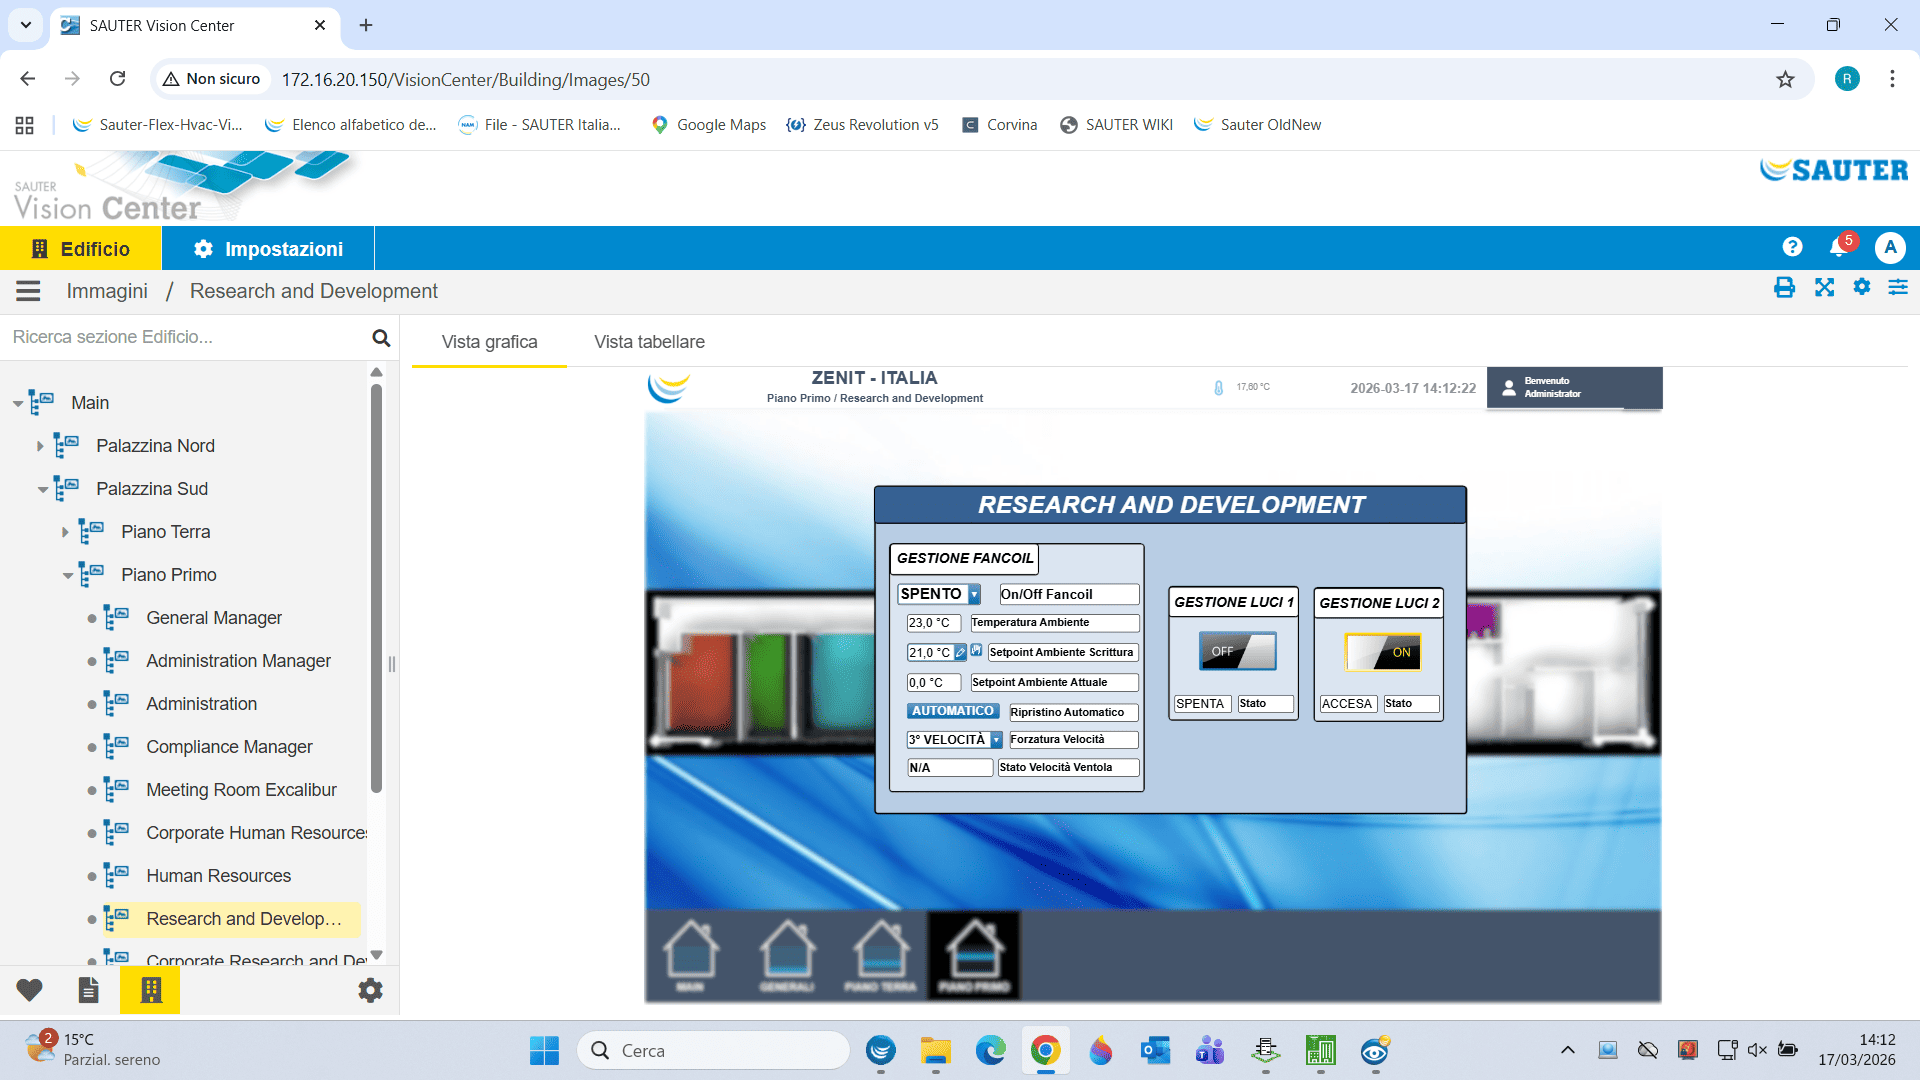Click the document icon in sidebar footer
This screenshot has height=1080, width=1920.
(89, 990)
